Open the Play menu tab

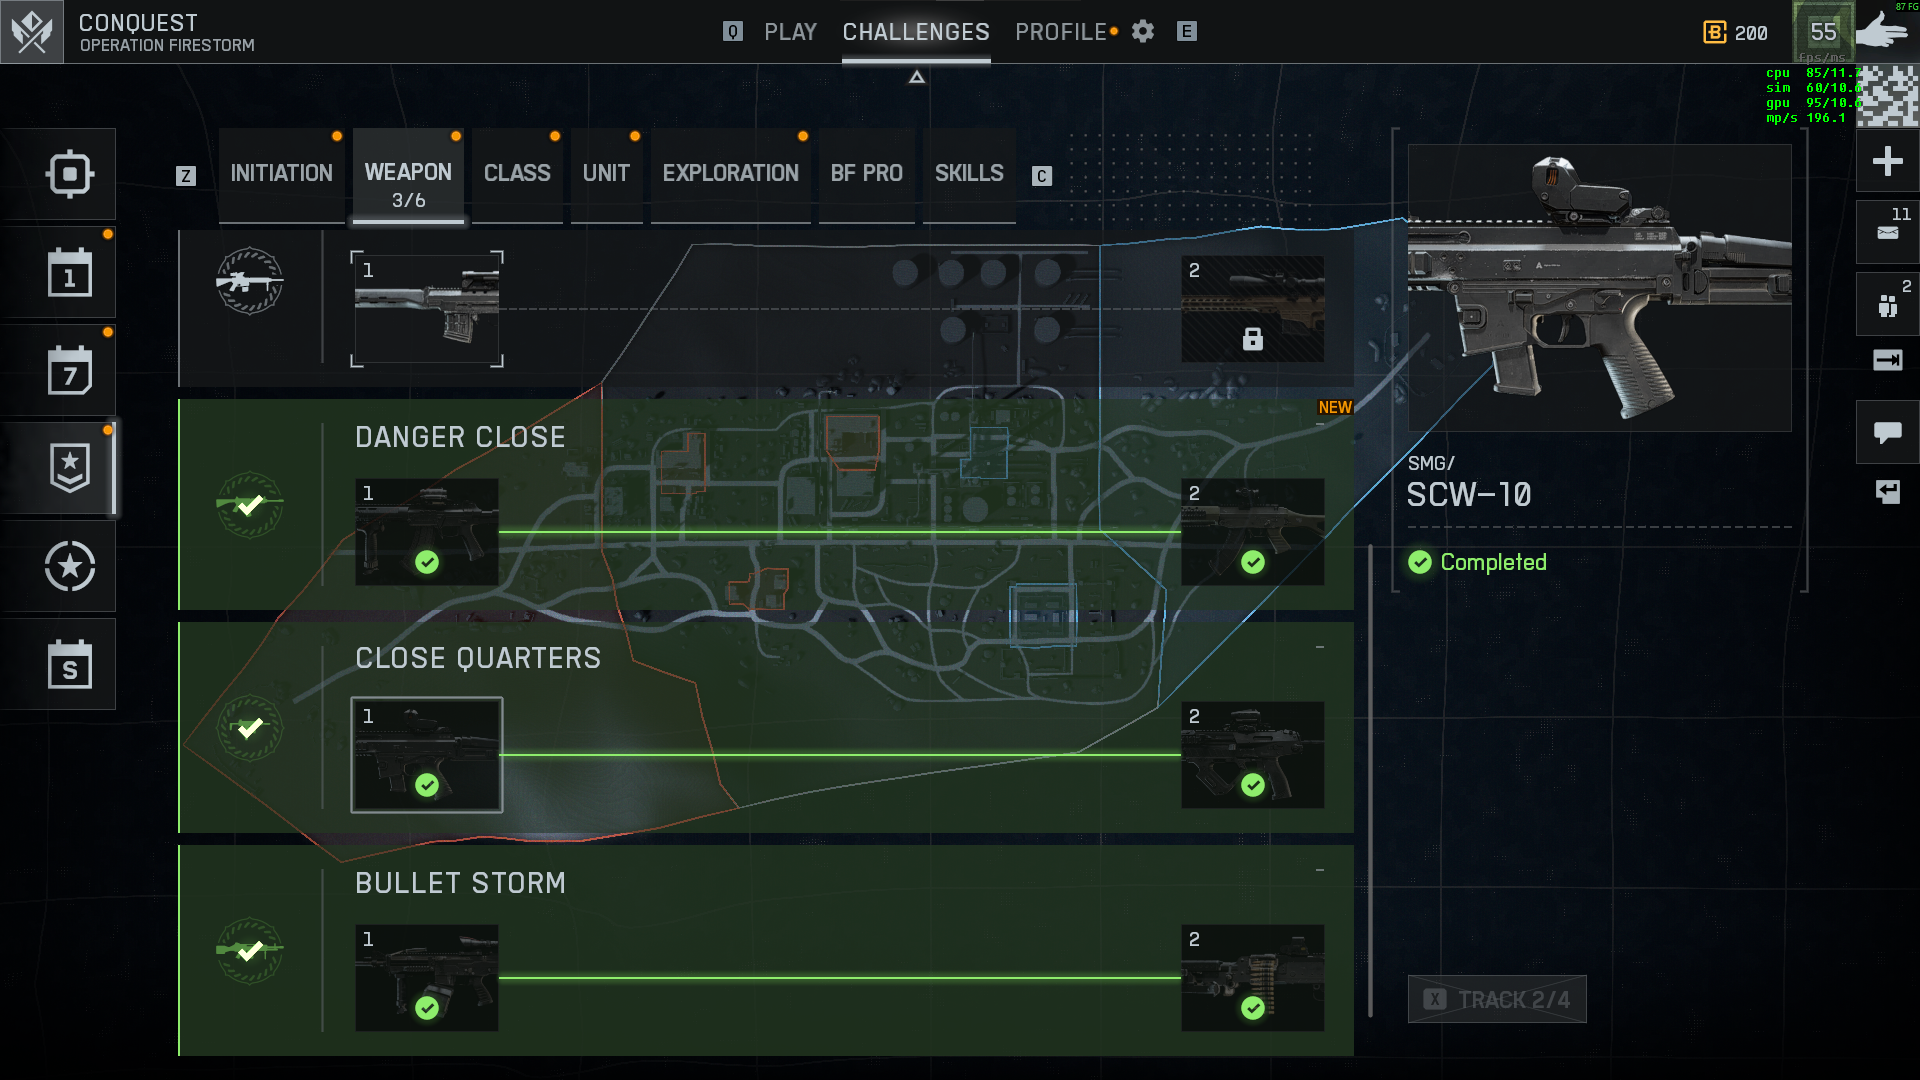coord(790,32)
